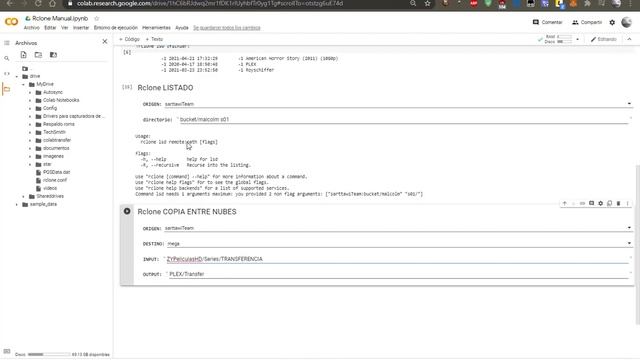Collapse the header with the chevron

629,39
